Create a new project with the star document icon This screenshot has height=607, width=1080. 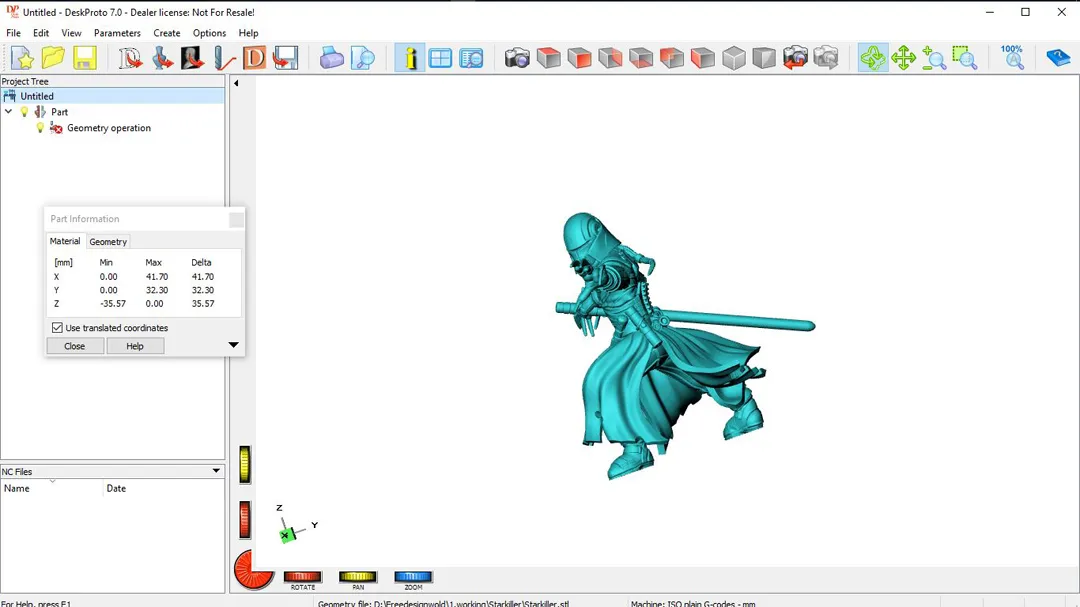(x=22, y=58)
